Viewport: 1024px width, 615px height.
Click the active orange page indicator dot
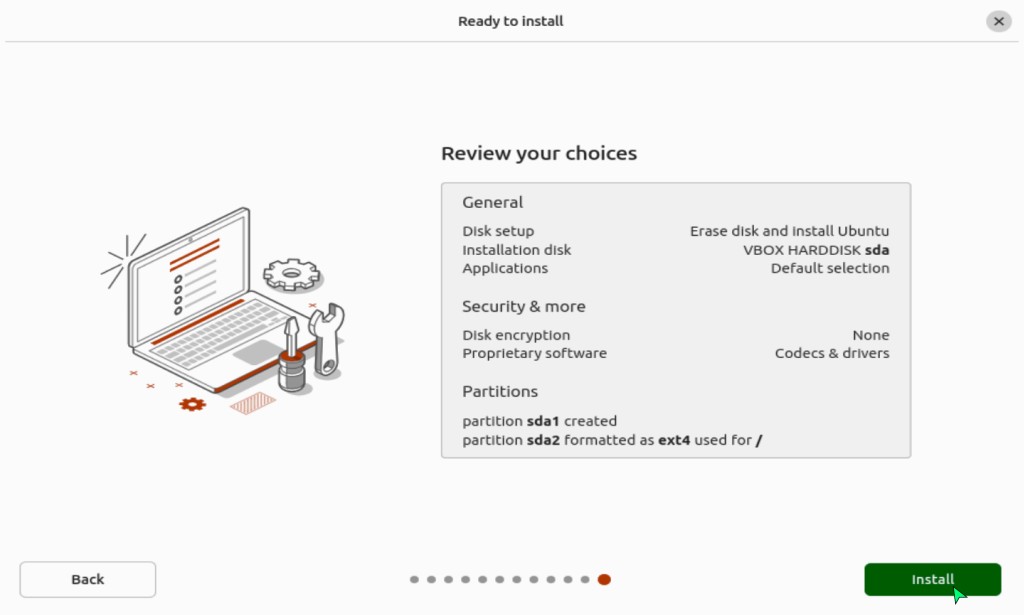point(604,579)
